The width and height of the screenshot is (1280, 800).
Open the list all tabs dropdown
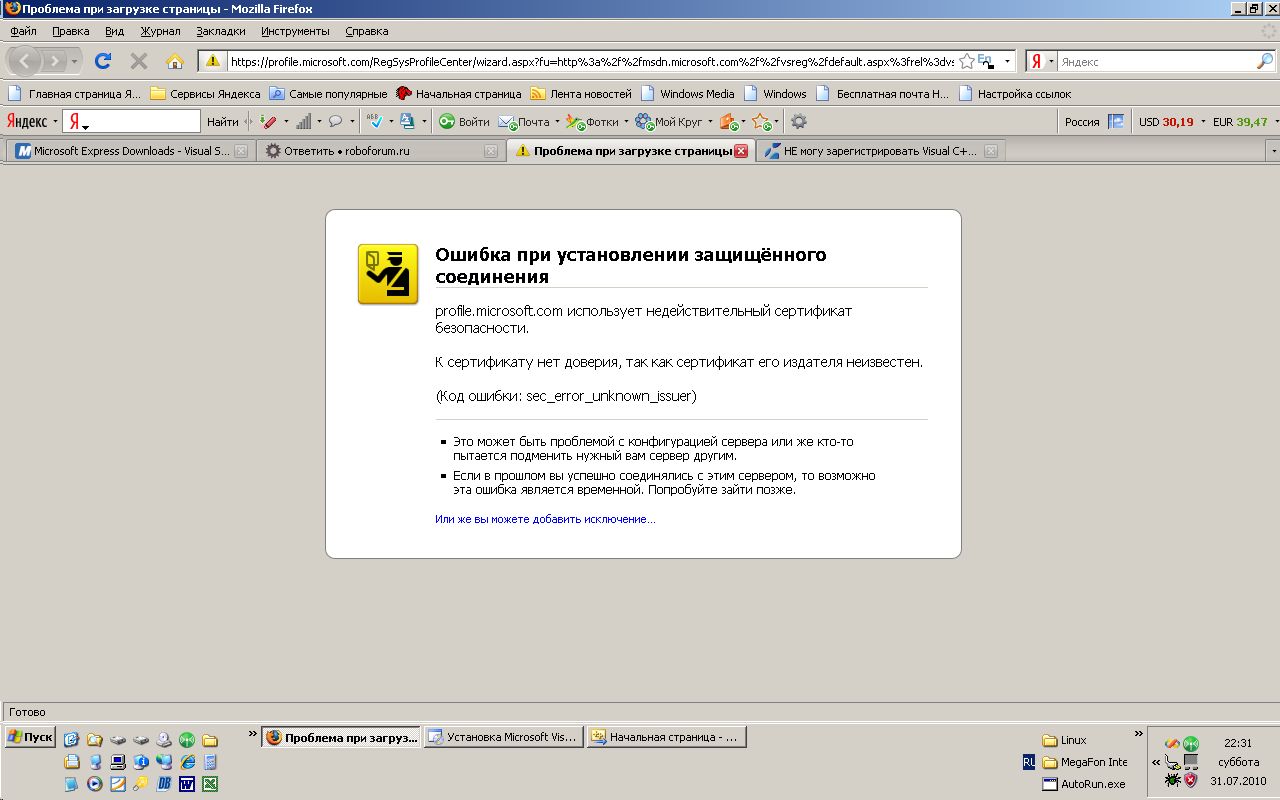click(x=1273, y=151)
